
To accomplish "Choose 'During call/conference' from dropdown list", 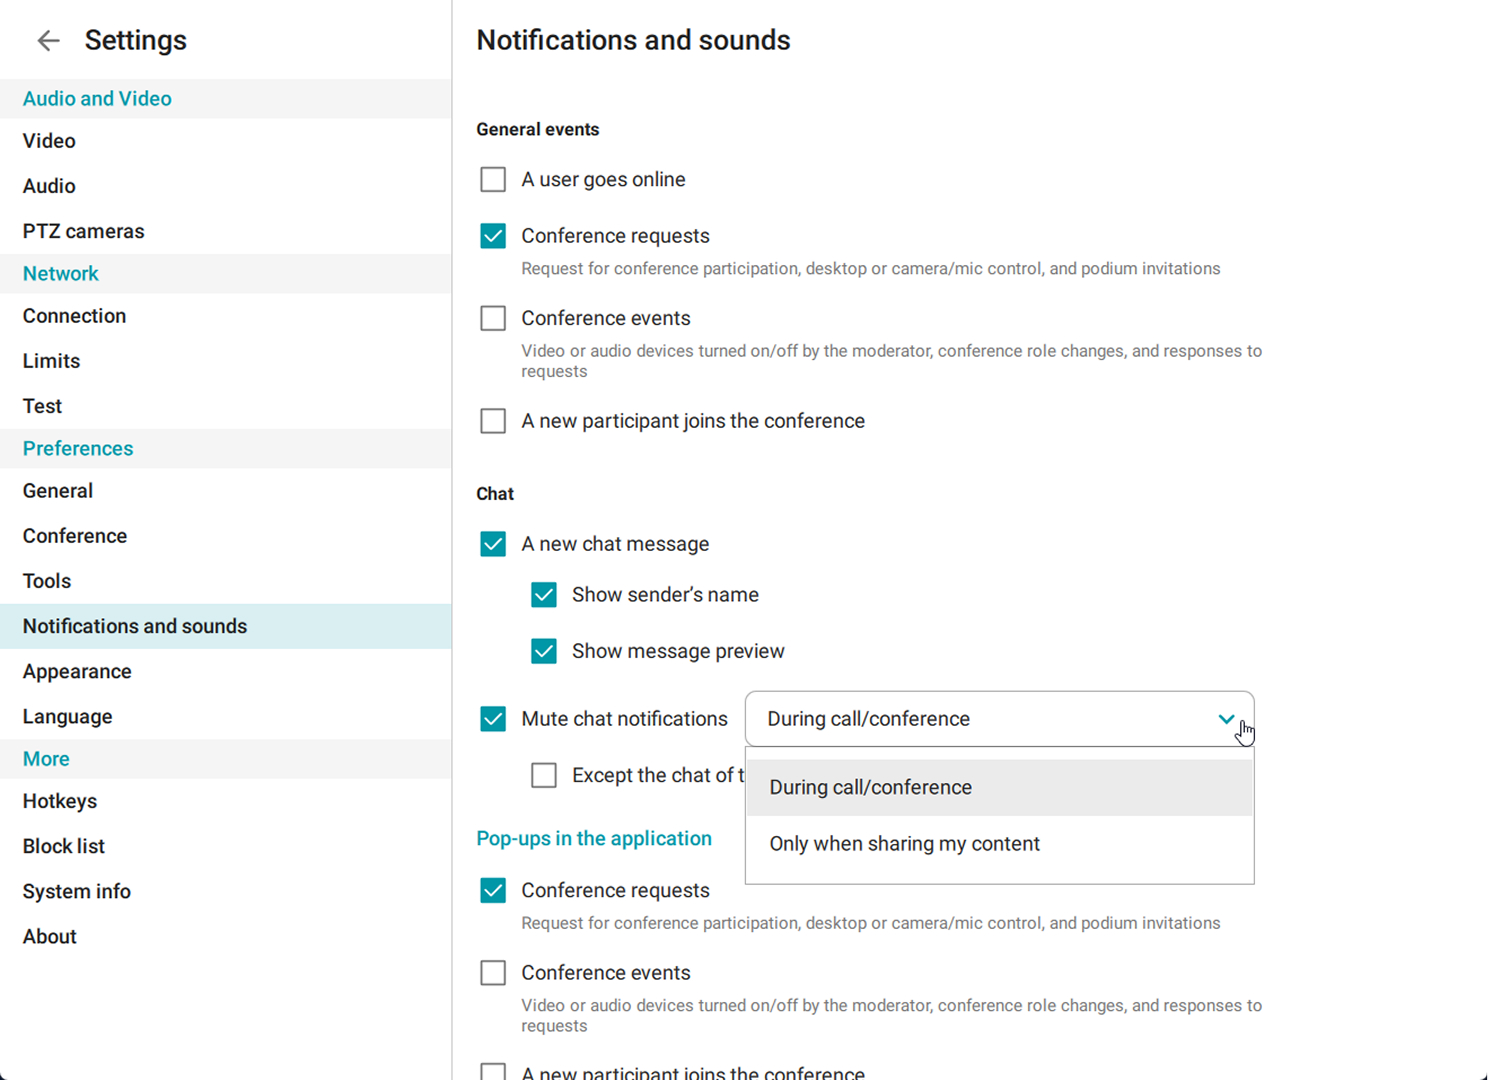I will (x=870, y=788).
